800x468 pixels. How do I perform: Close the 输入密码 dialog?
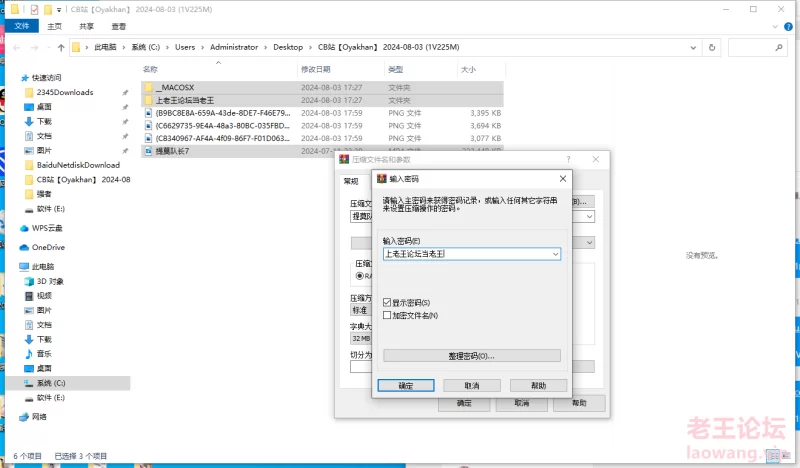click(562, 179)
